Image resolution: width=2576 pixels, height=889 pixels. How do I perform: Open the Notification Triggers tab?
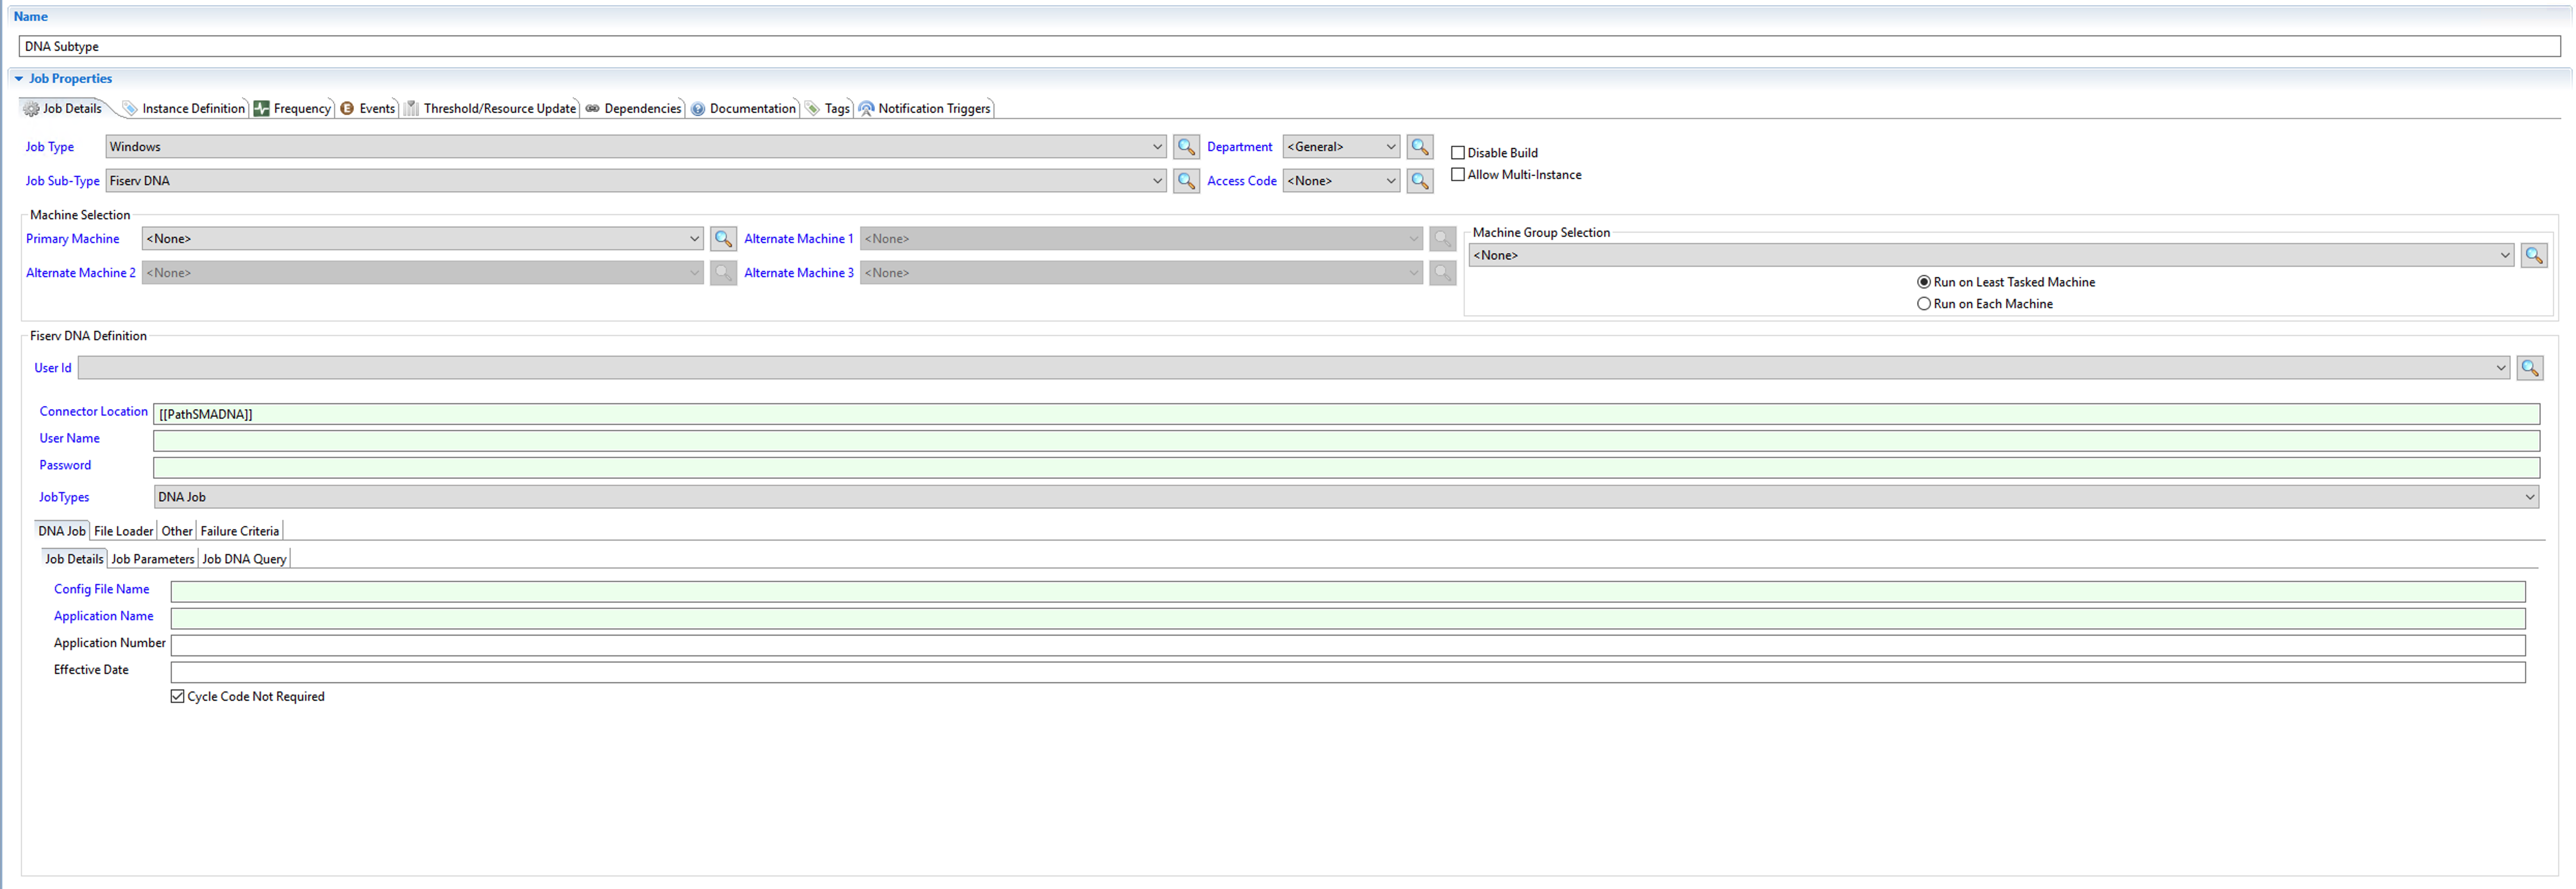pyautogui.click(x=925, y=109)
